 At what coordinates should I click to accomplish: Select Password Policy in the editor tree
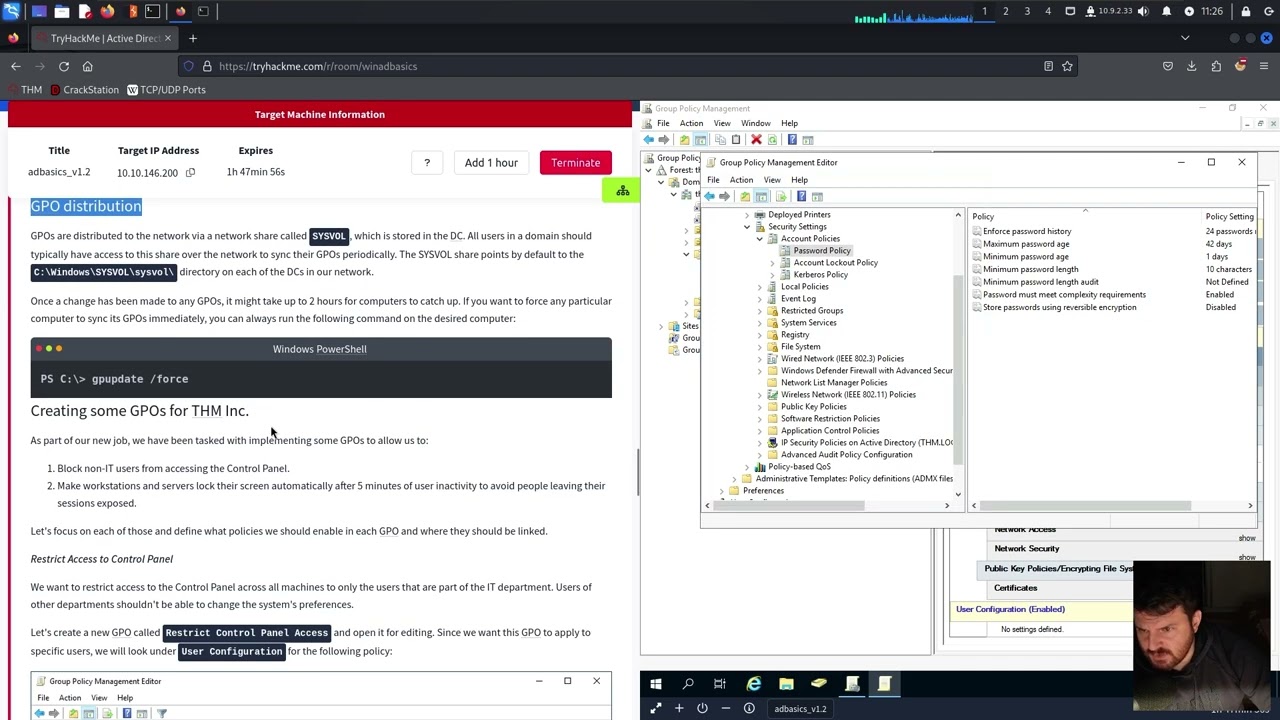pos(822,251)
